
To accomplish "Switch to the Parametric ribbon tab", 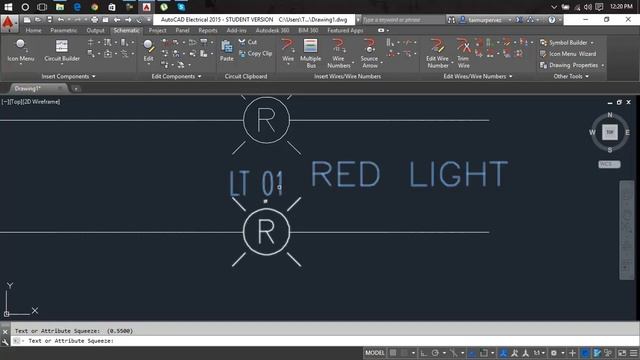I will [x=63, y=31].
